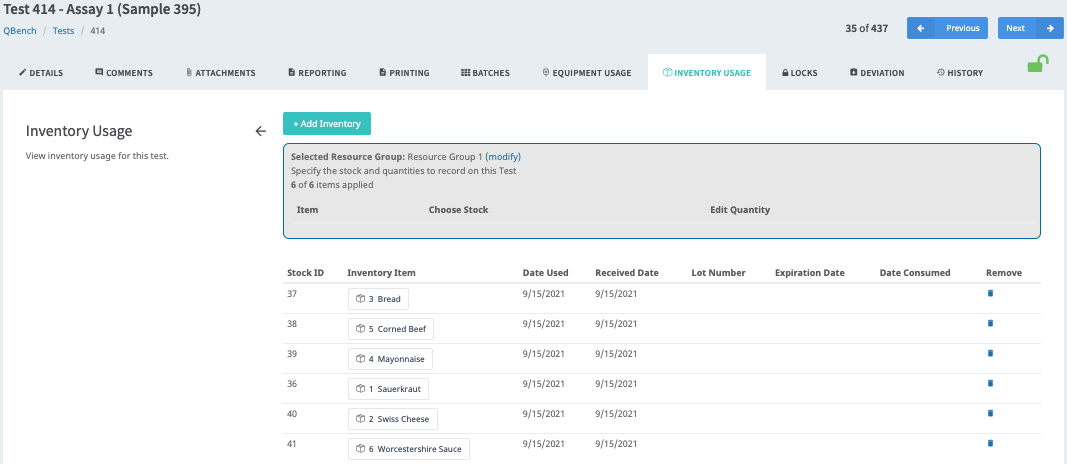Remove the Bread inventory row via trash icon
This screenshot has width=1067, height=464.
pyautogui.click(x=990, y=293)
